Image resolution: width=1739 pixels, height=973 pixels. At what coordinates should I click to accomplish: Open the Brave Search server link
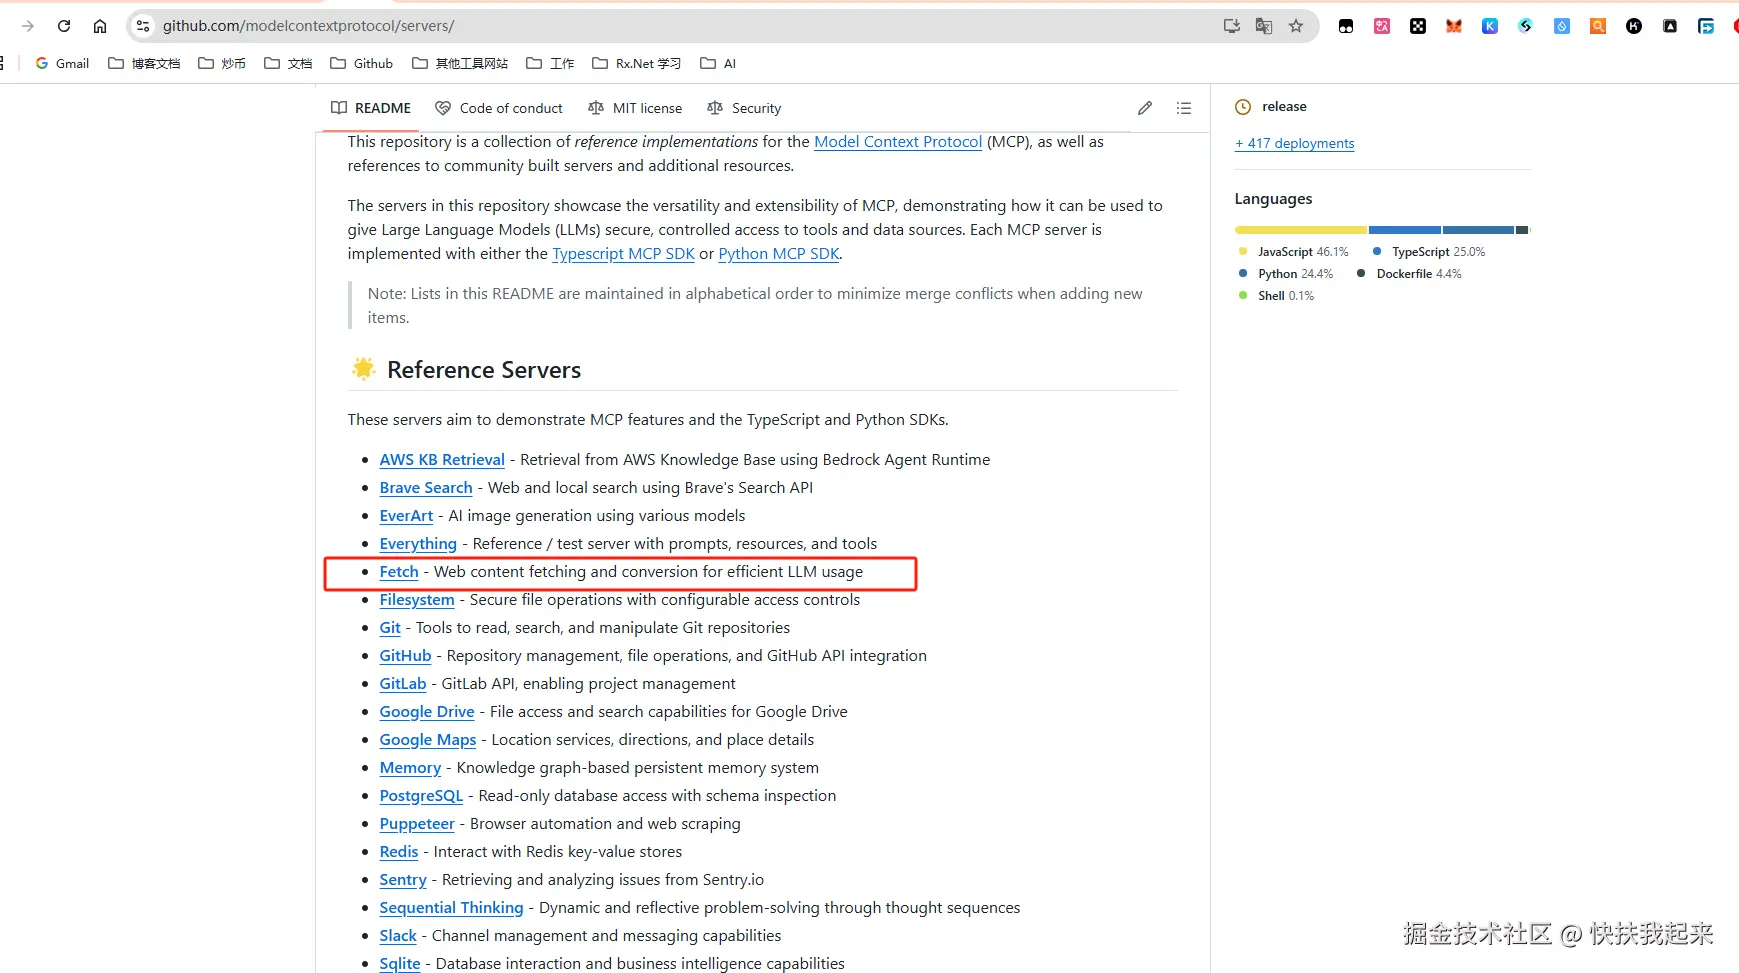426,488
